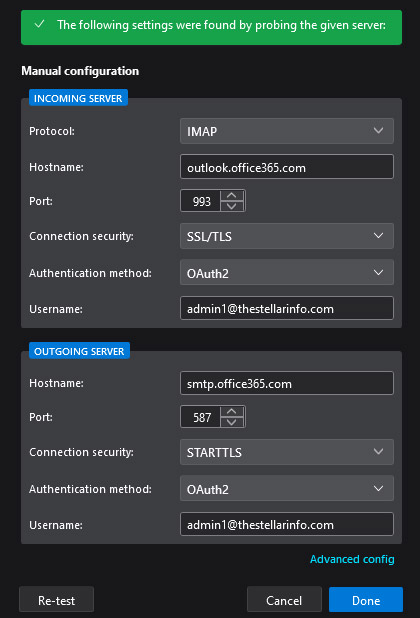Open incoming Authentication method OAuth2 dropdown
The image size is (420, 618).
(x=287, y=272)
